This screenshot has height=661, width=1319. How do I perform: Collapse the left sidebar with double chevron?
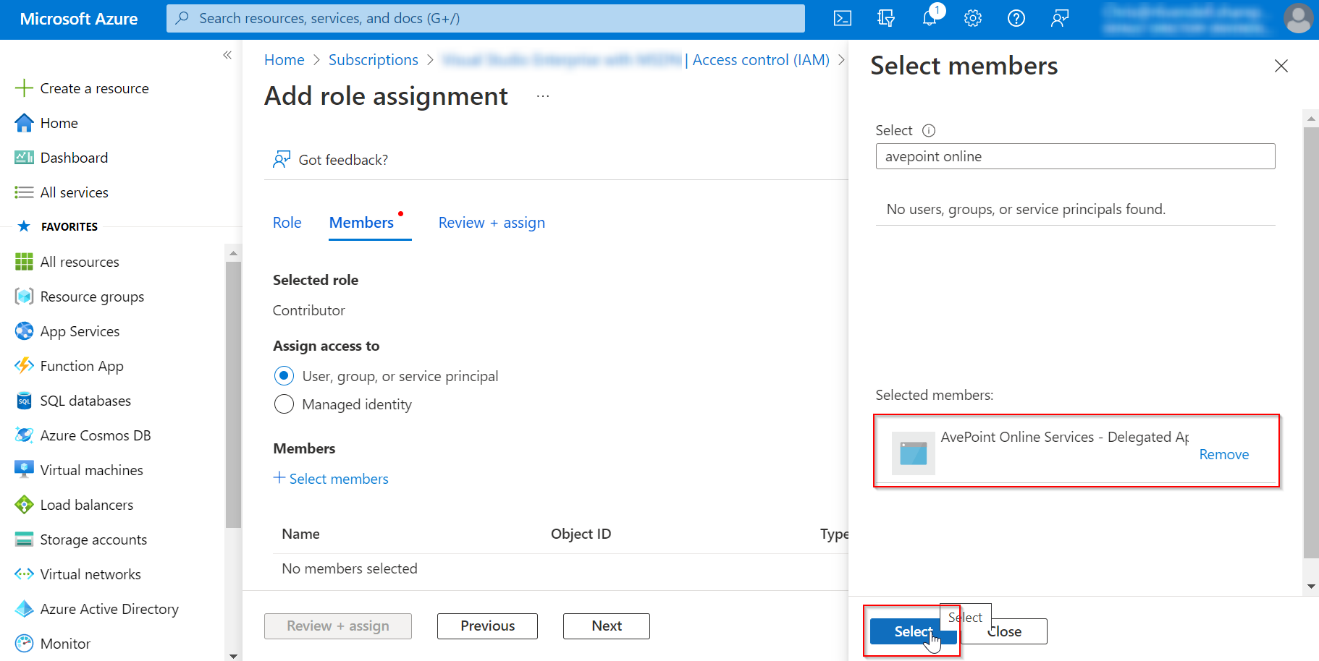227,55
